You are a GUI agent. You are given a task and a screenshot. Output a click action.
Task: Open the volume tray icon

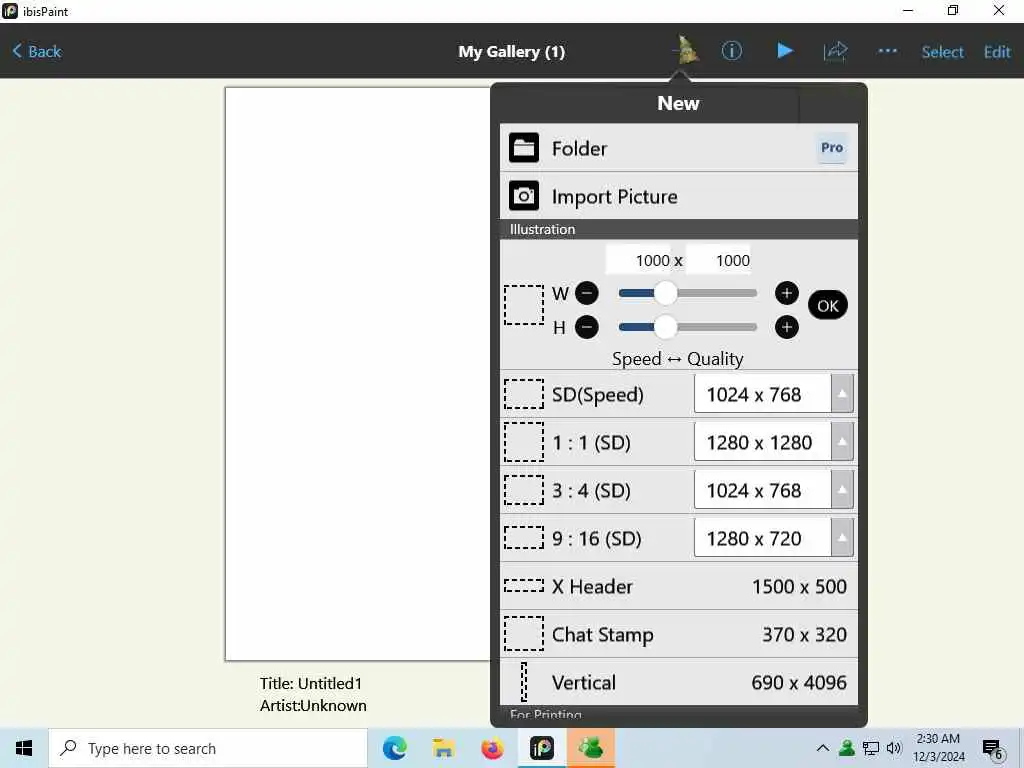[x=894, y=748]
